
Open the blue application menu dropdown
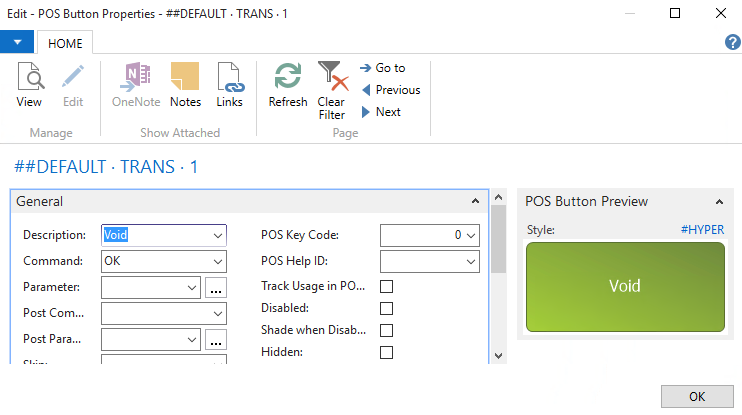pyautogui.click(x=17, y=42)
